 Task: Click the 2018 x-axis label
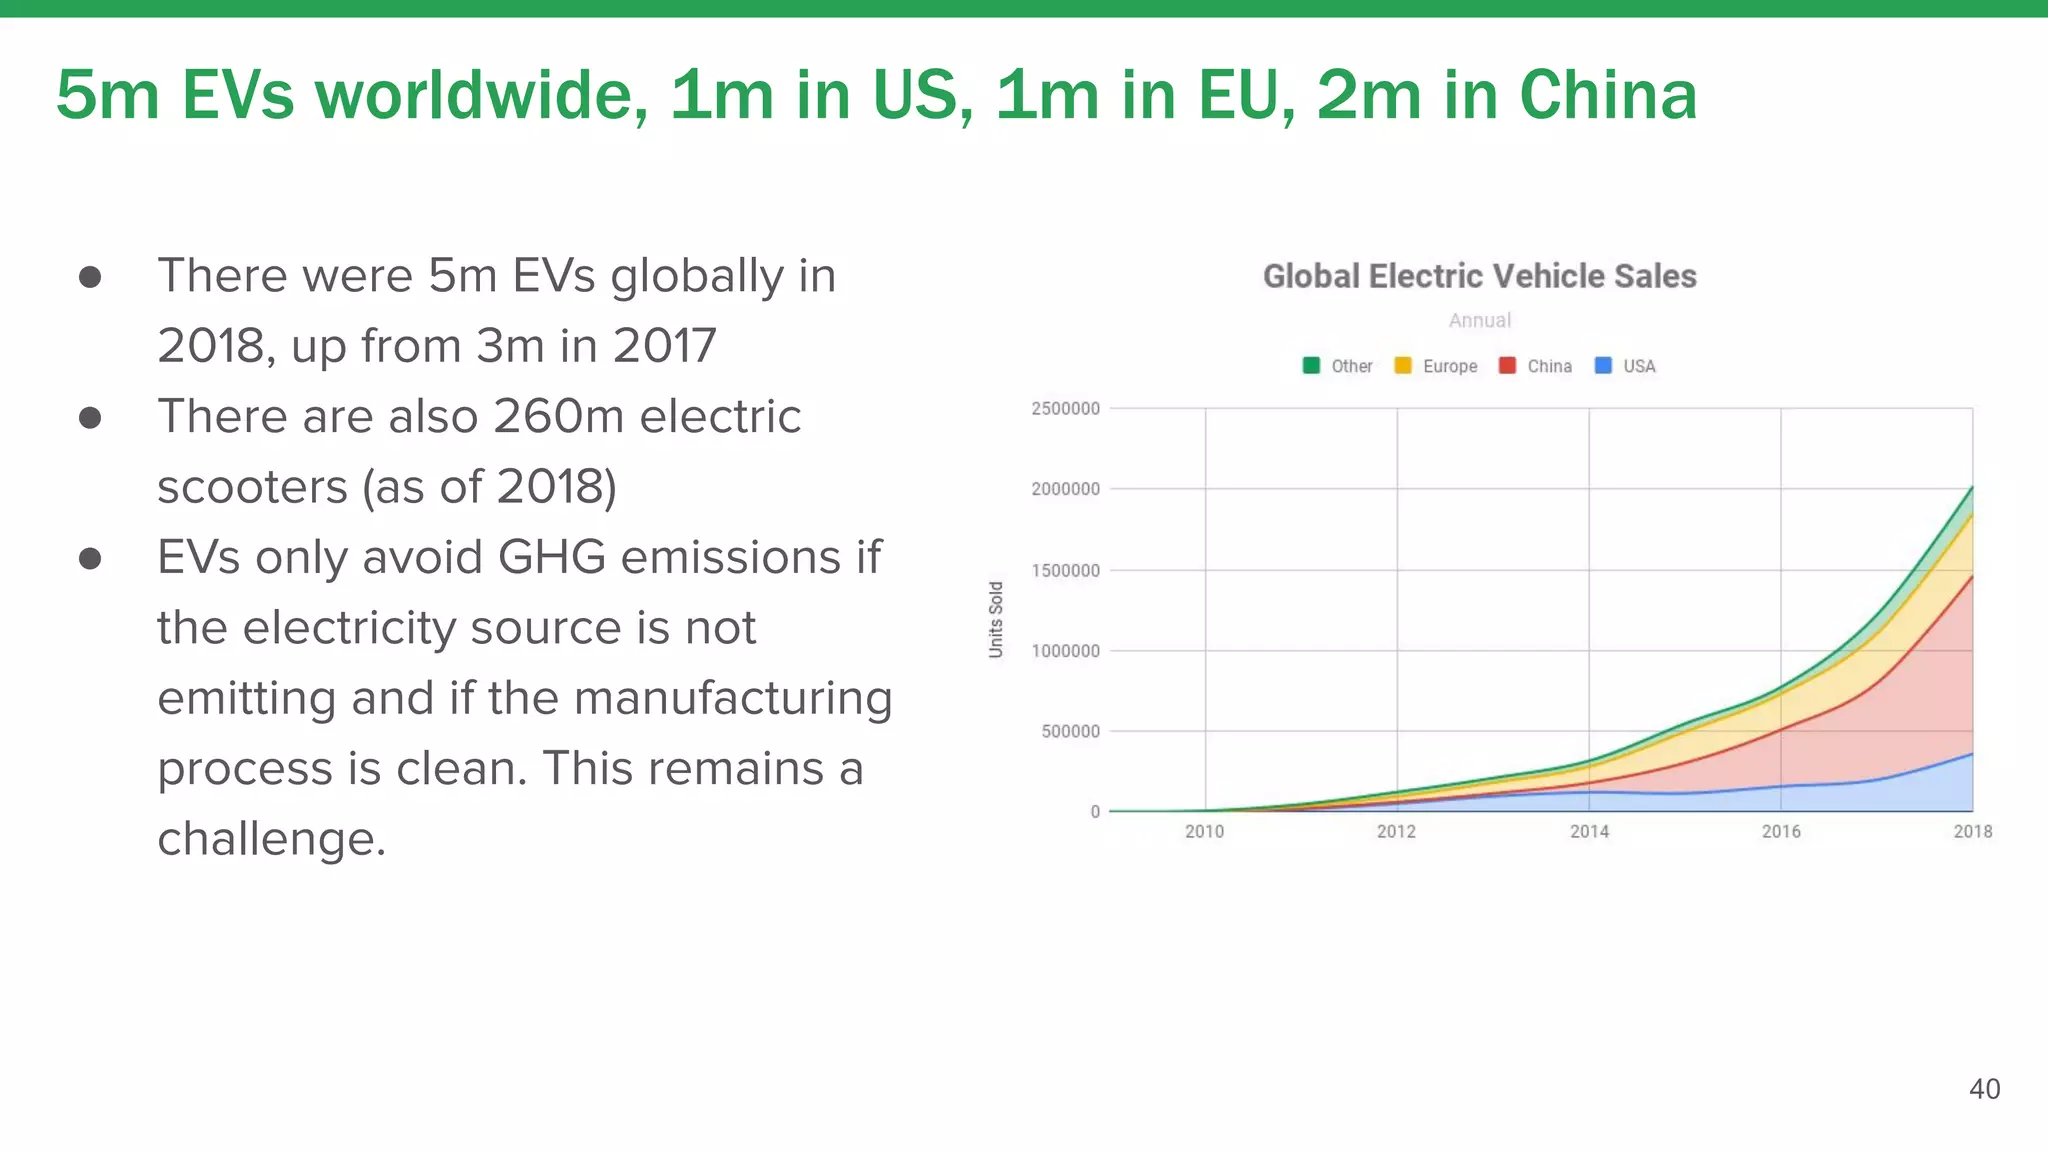1972,831
